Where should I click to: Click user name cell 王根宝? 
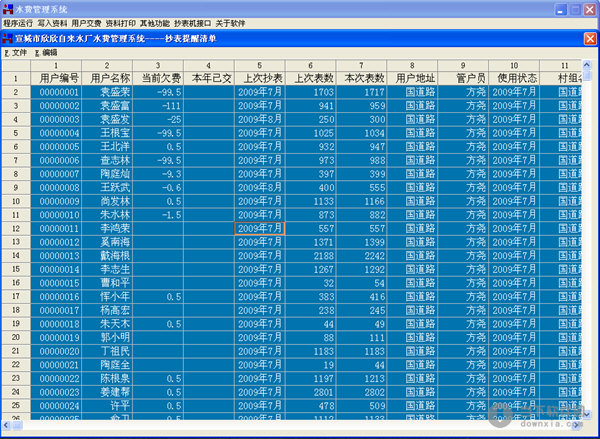(107, 133)
